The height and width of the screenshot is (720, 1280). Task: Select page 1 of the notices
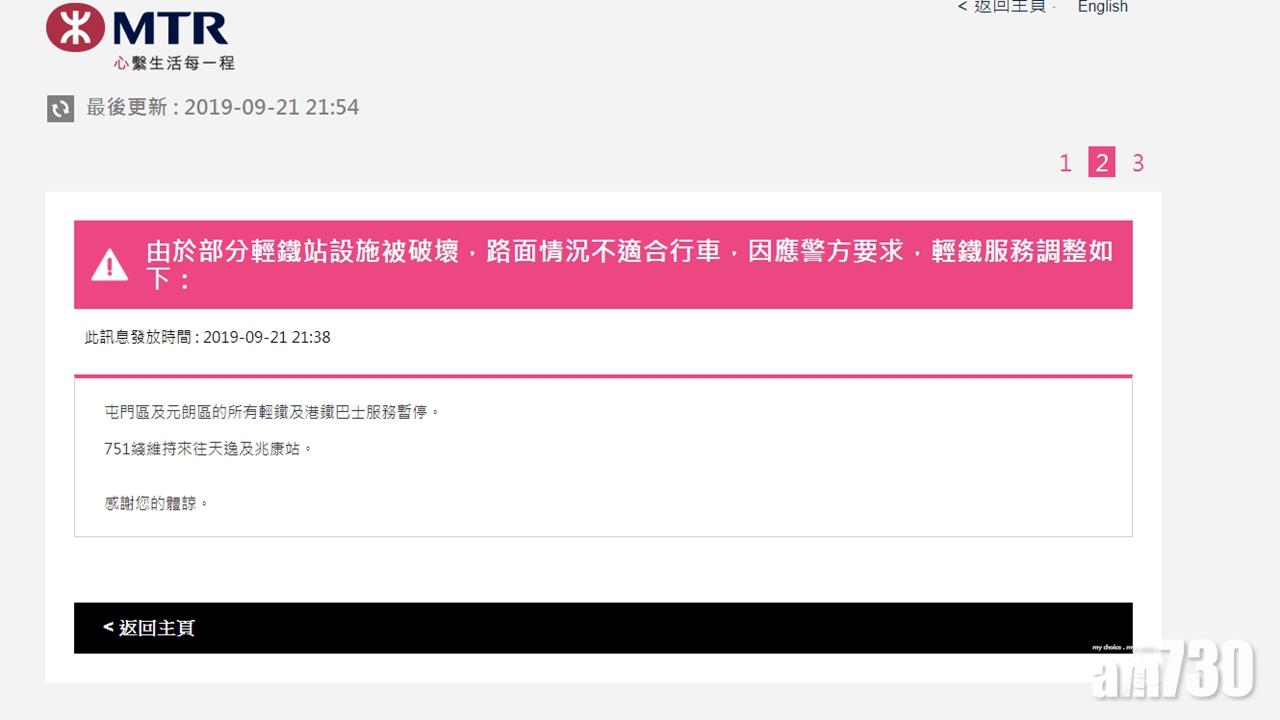[1065, 163]
